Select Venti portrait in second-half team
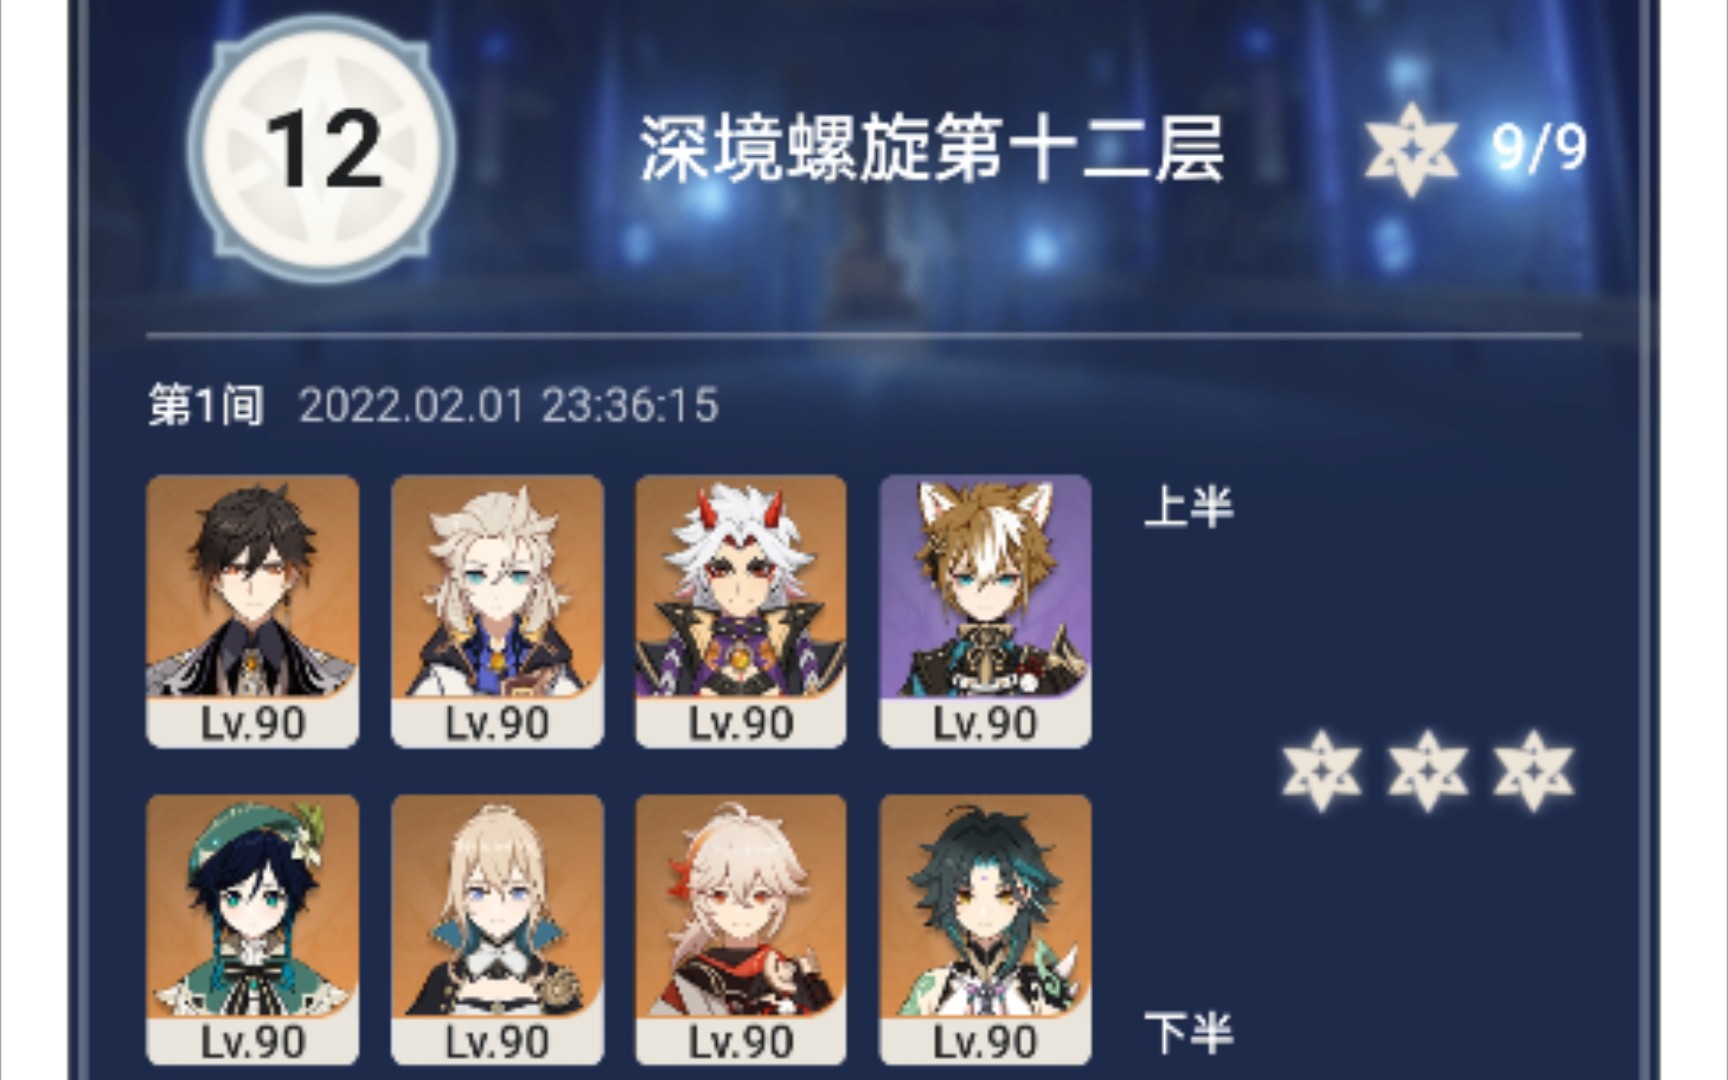The height and width of the screenshot is (1080, 1728). (x=252, y=930)
